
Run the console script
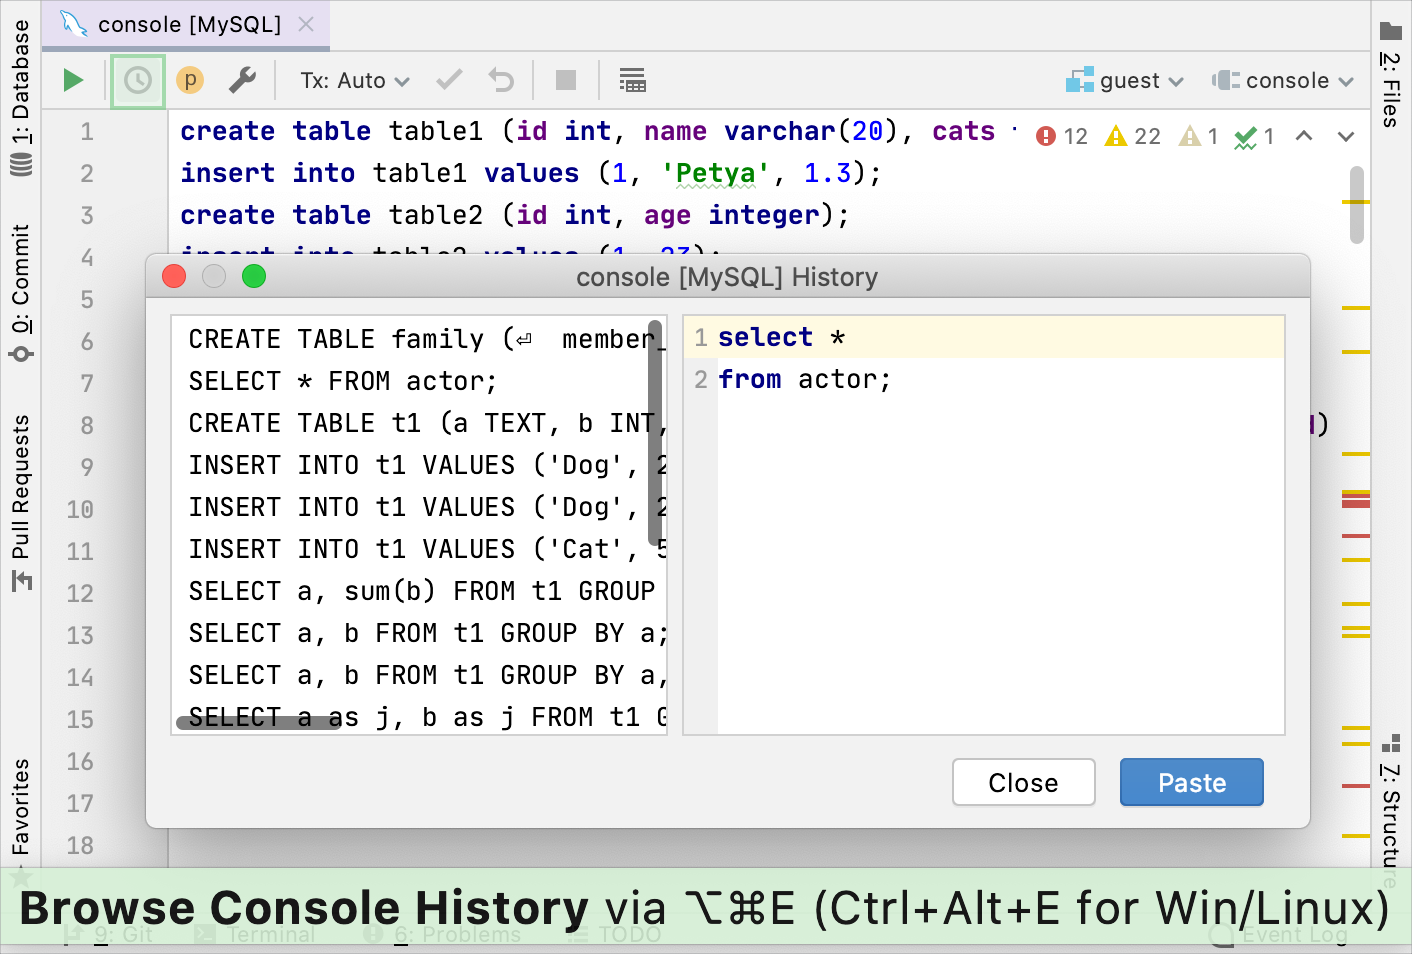point(72,80)
